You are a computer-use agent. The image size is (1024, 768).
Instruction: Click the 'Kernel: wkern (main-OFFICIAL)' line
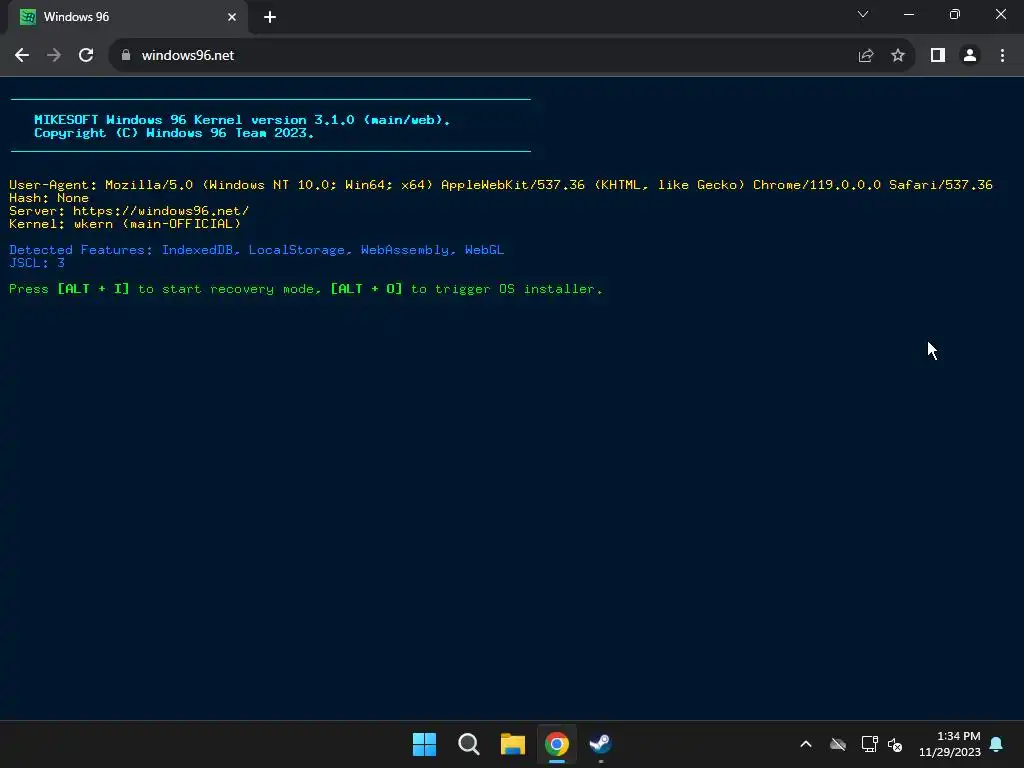point(125,224)
